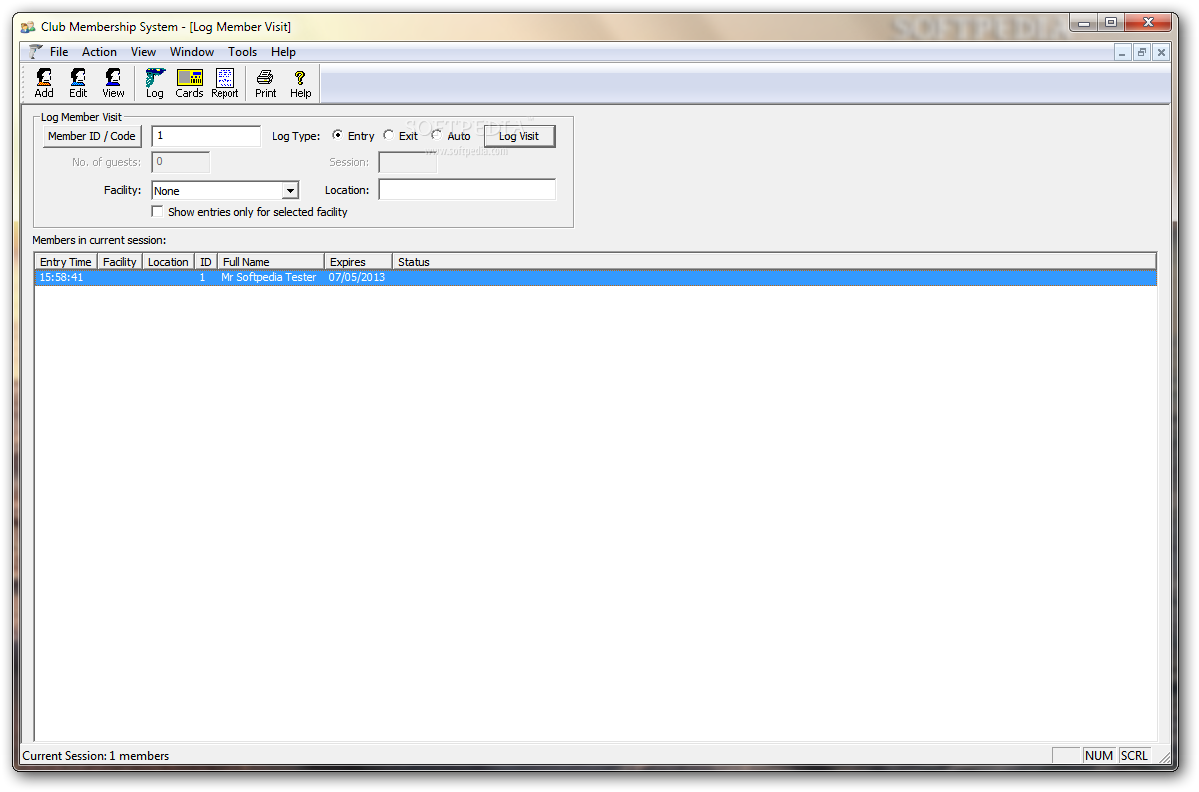Viewport: 1199px width, 792px height.
Task: Open the View menu
Action: click(x=143, y=52)
